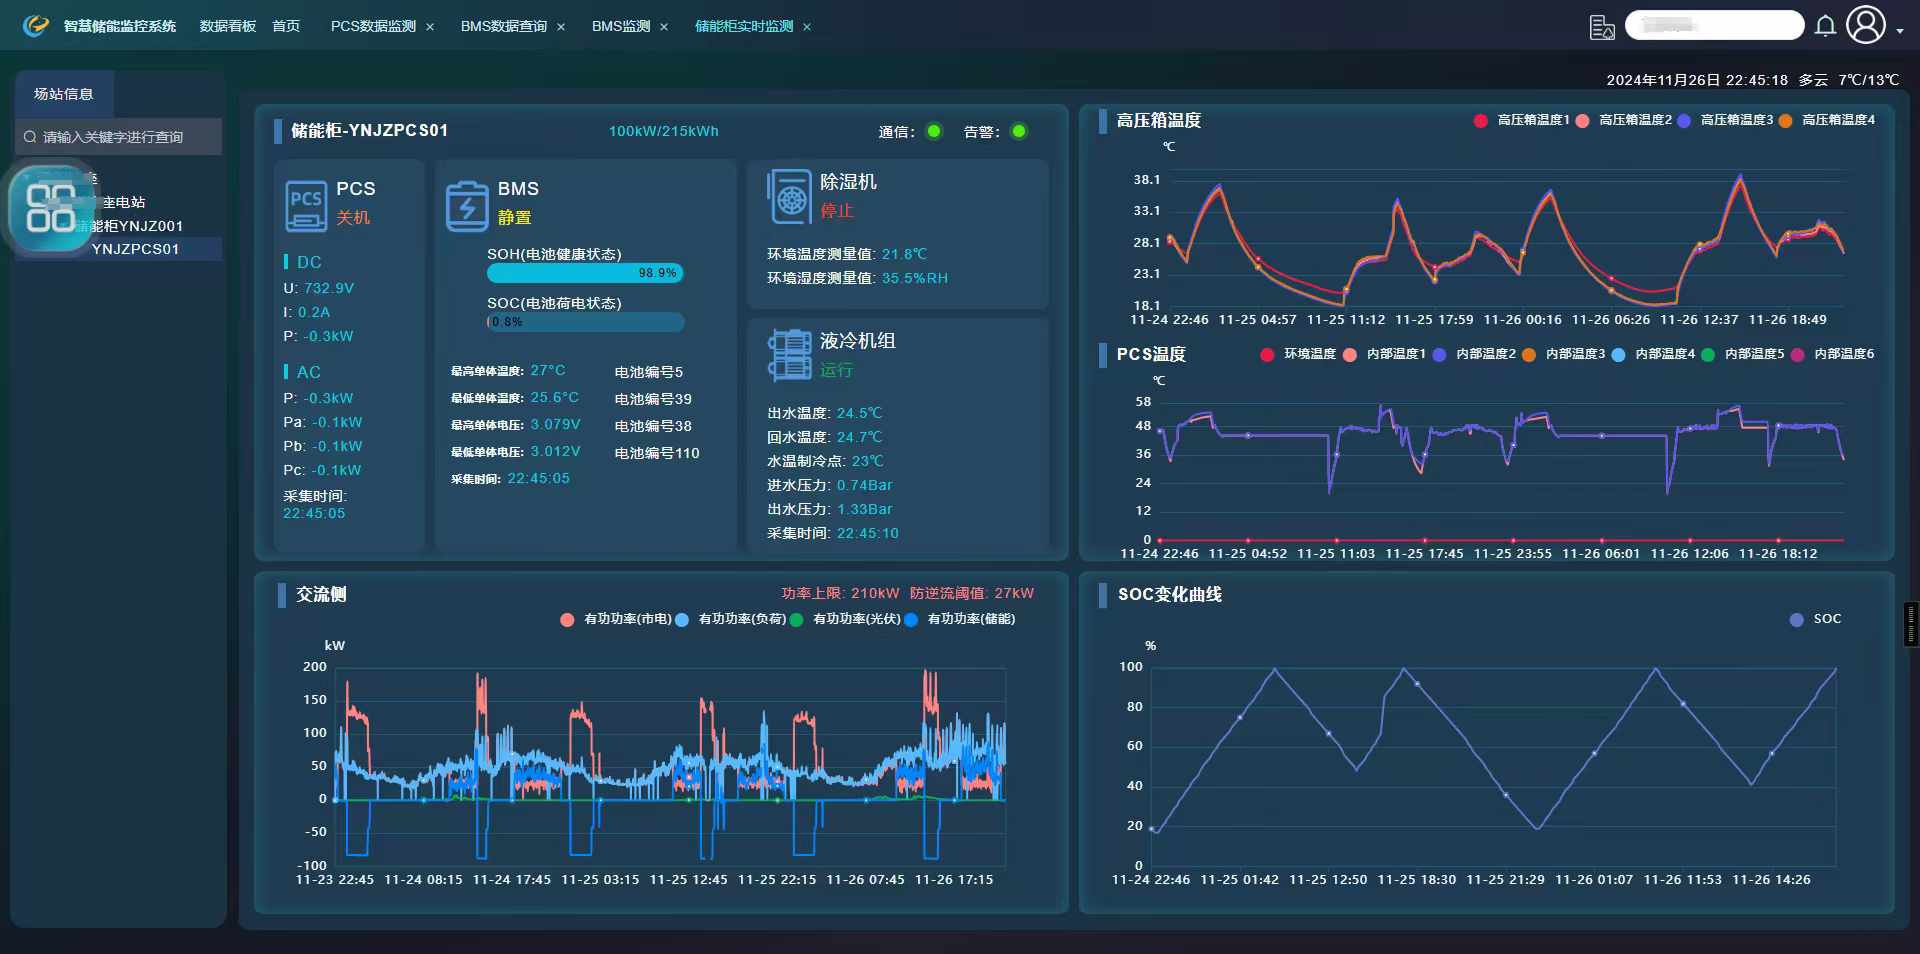Image resolution: width=1920 pixels, height=954 pixels.
Task: Click the station keyword search field
Action: tap(120, 137)
